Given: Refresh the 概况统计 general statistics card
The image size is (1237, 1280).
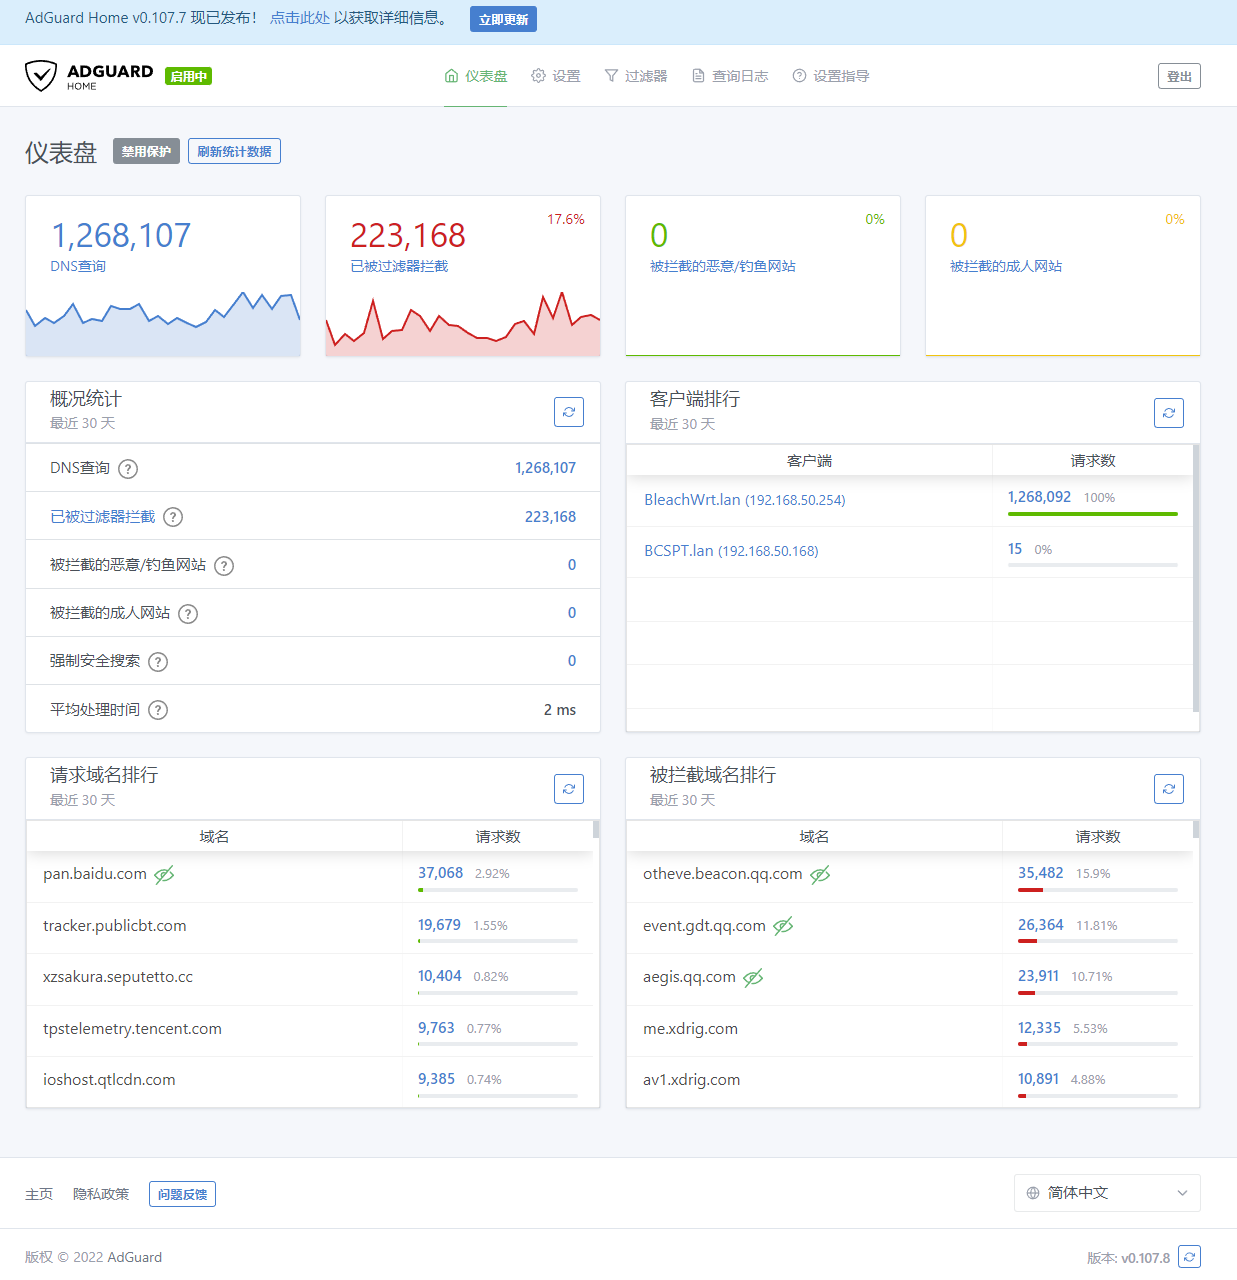Looking at the screenshot, I should pos(569,412).
